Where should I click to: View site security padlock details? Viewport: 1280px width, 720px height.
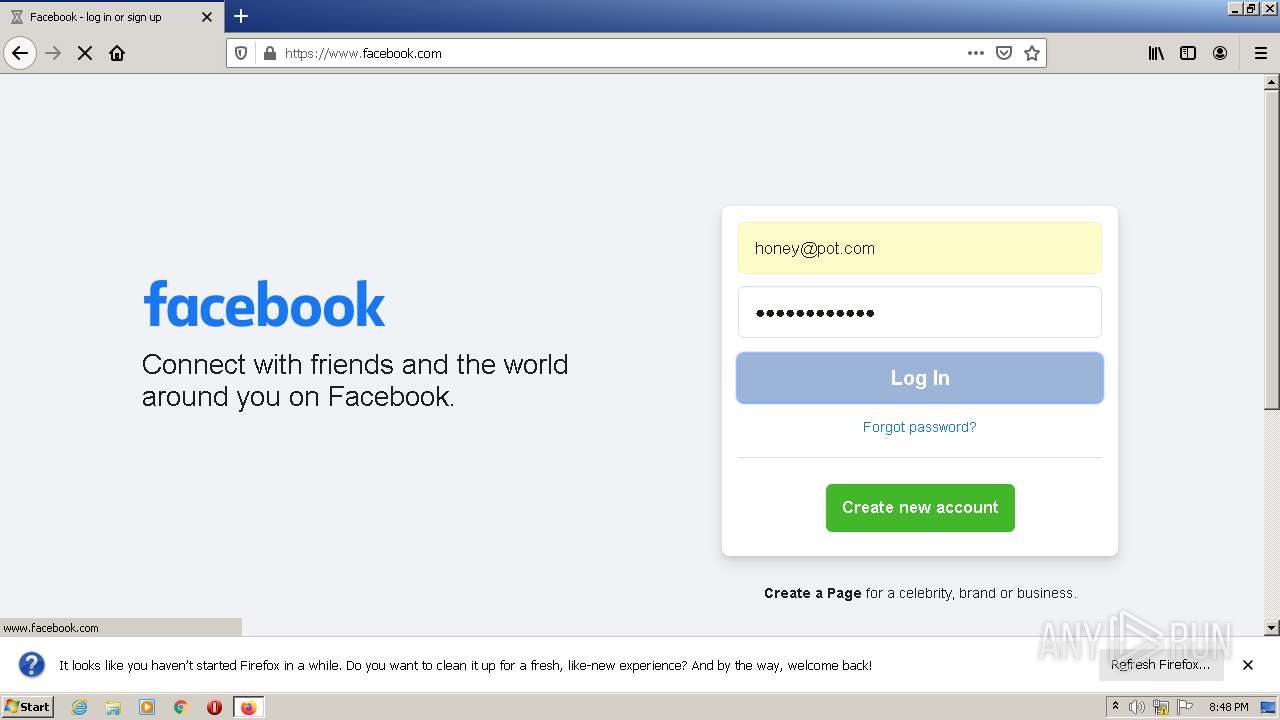point(269,53)
